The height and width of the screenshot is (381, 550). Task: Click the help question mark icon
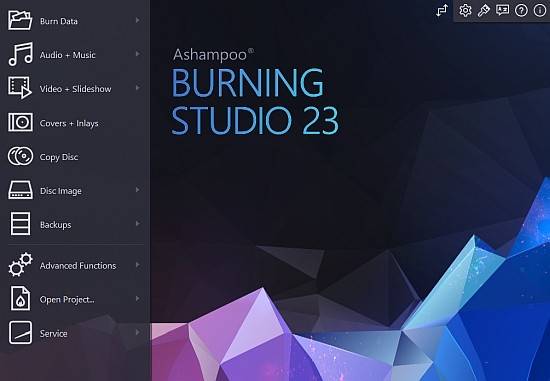pos(521,11)
